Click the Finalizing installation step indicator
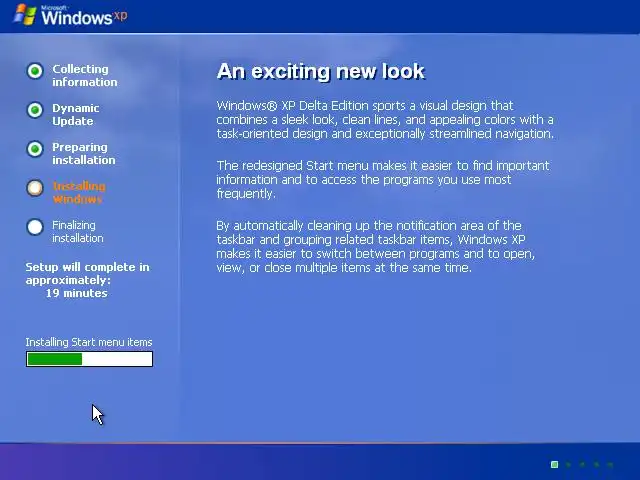Image resolution: width=640 pixels, height=480 pixels. (x=35, y=227)
